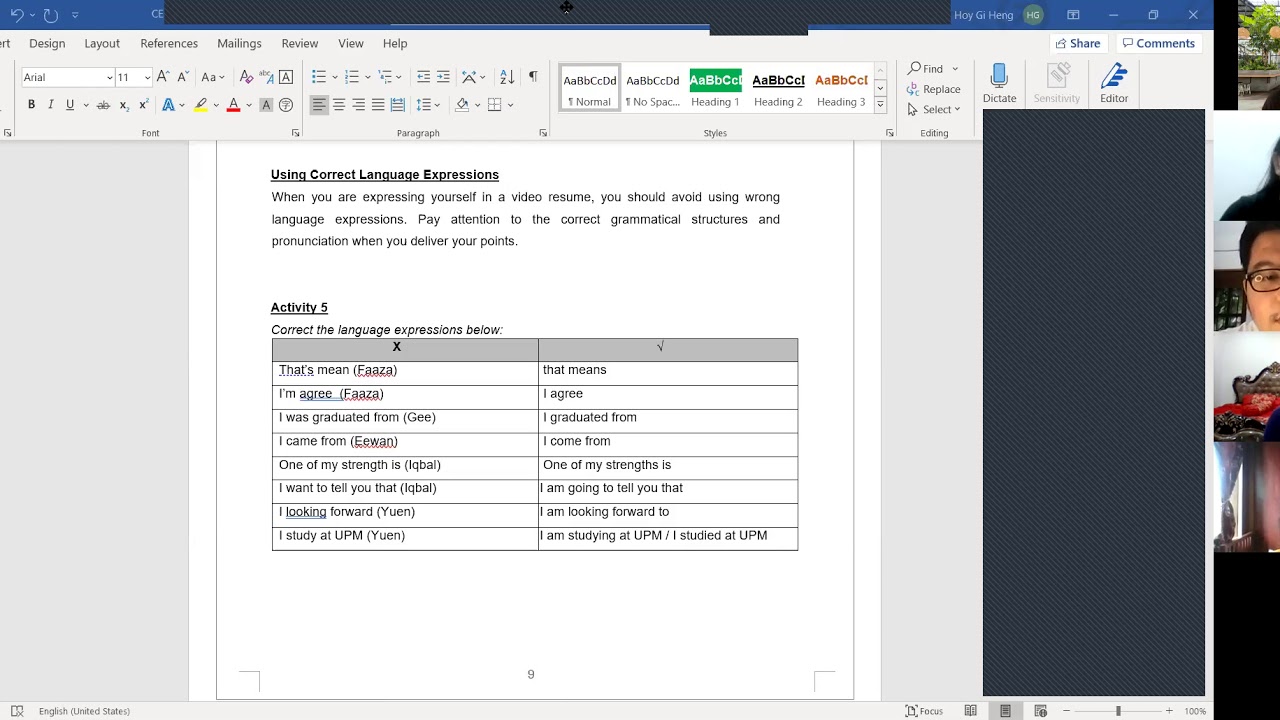1280x720 pixels.
Task: Expand underline style dropdown arrow
Action: (85, 105)
